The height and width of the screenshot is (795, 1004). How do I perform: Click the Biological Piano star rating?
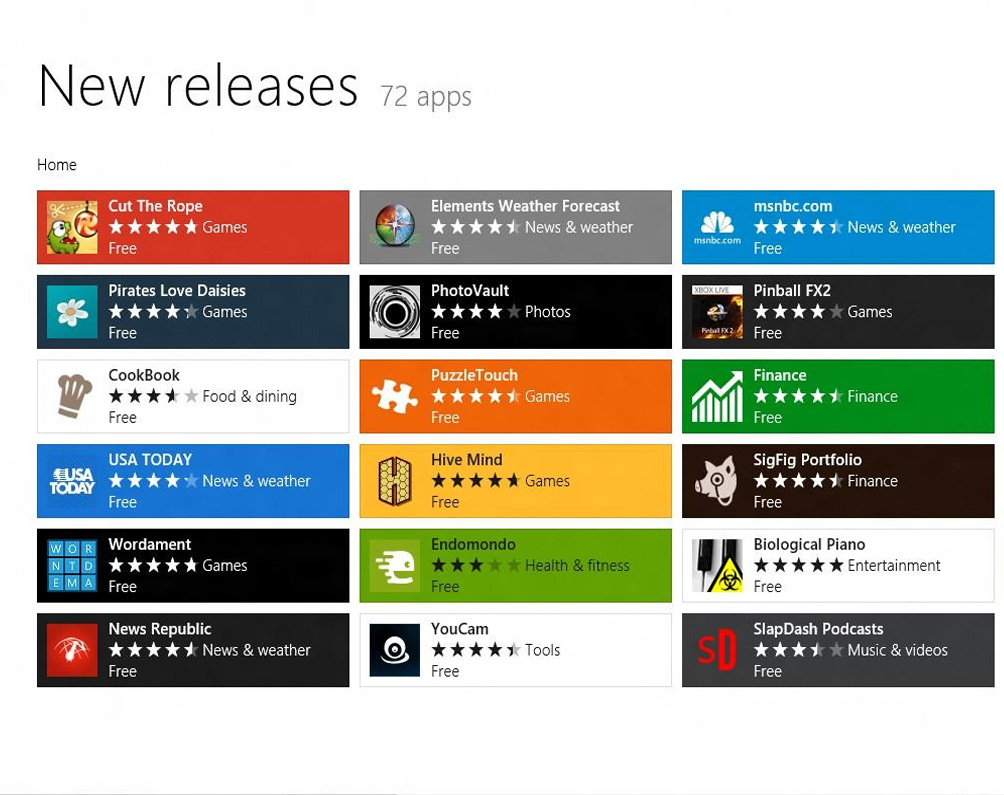point(799,565)
